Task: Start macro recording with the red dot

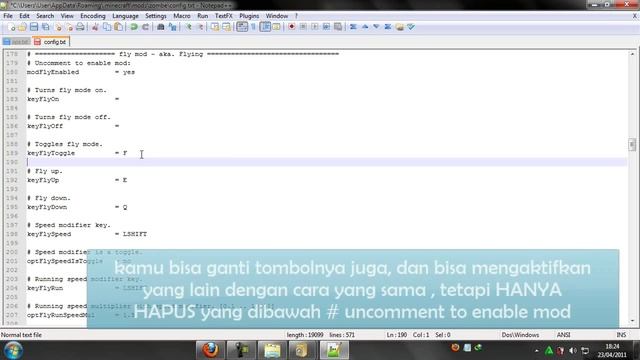Action: (291, 27)
